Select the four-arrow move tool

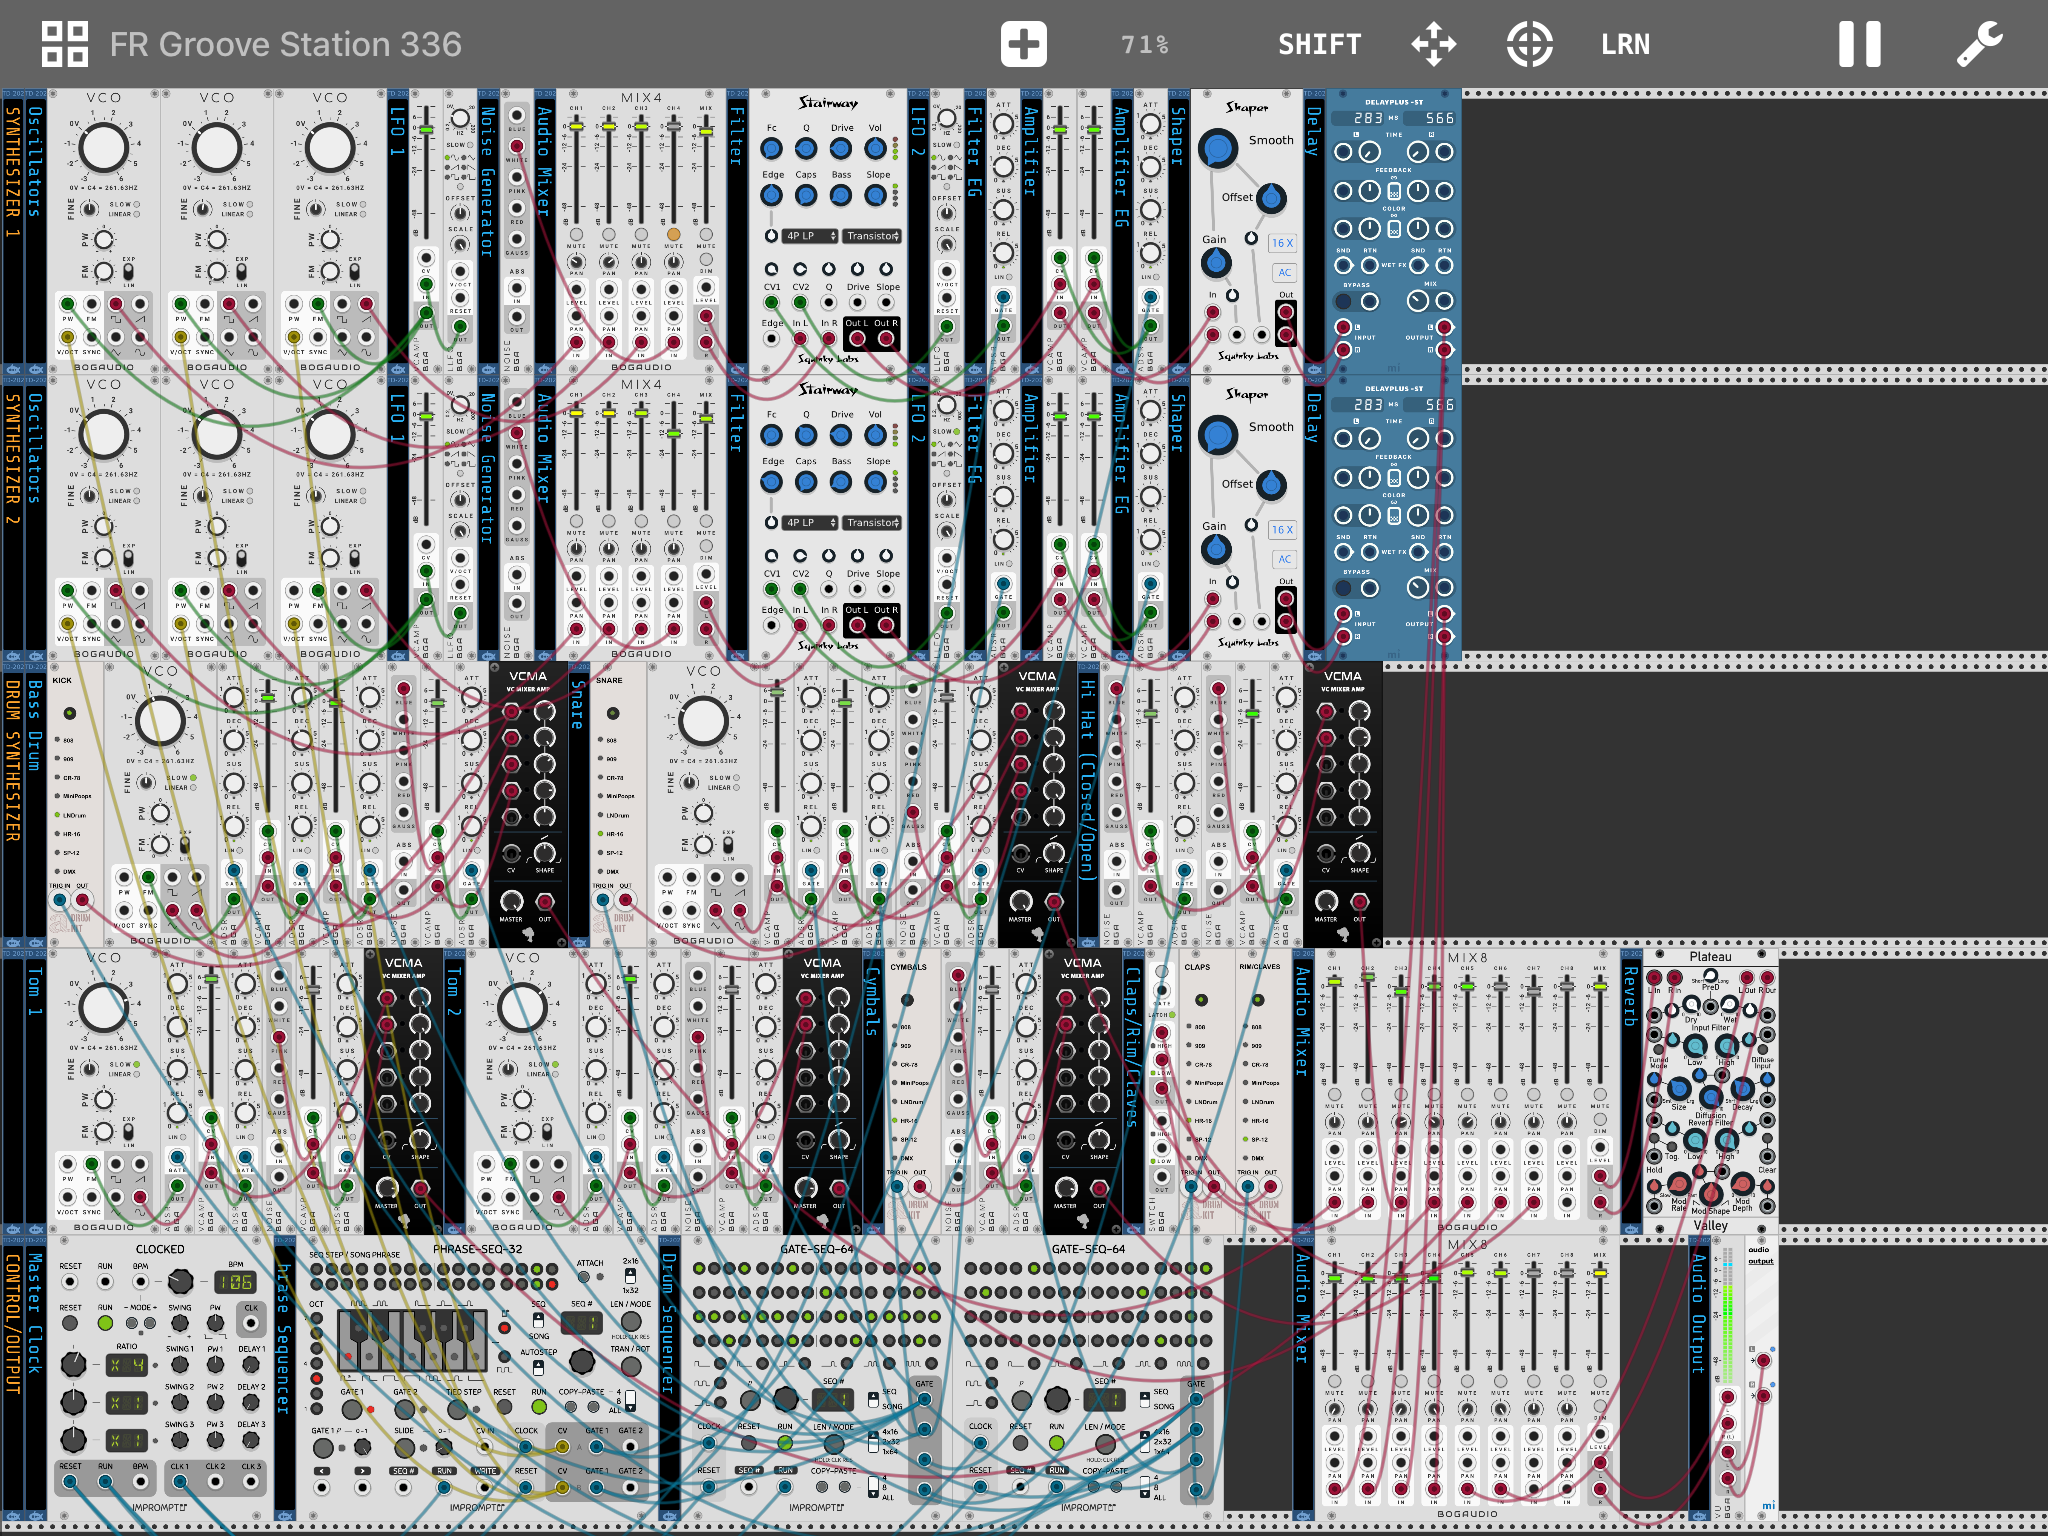click(1433, 44)
